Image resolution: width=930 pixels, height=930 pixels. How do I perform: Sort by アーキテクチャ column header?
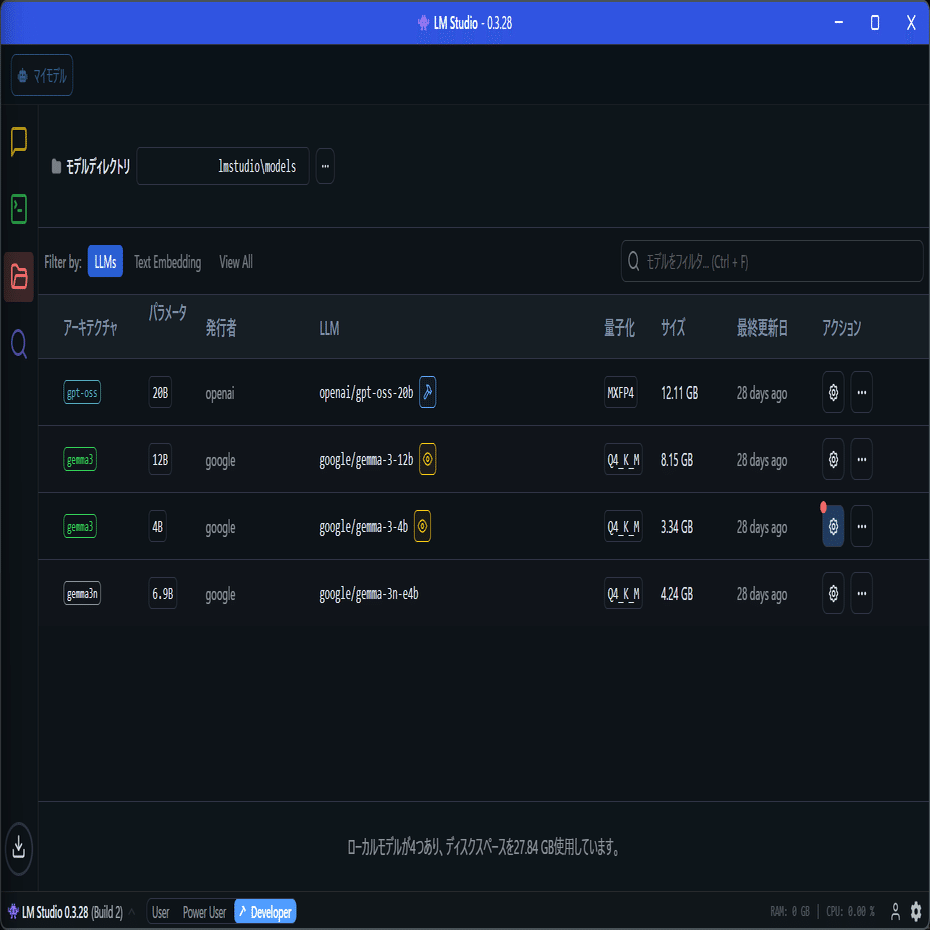(90, 327)
